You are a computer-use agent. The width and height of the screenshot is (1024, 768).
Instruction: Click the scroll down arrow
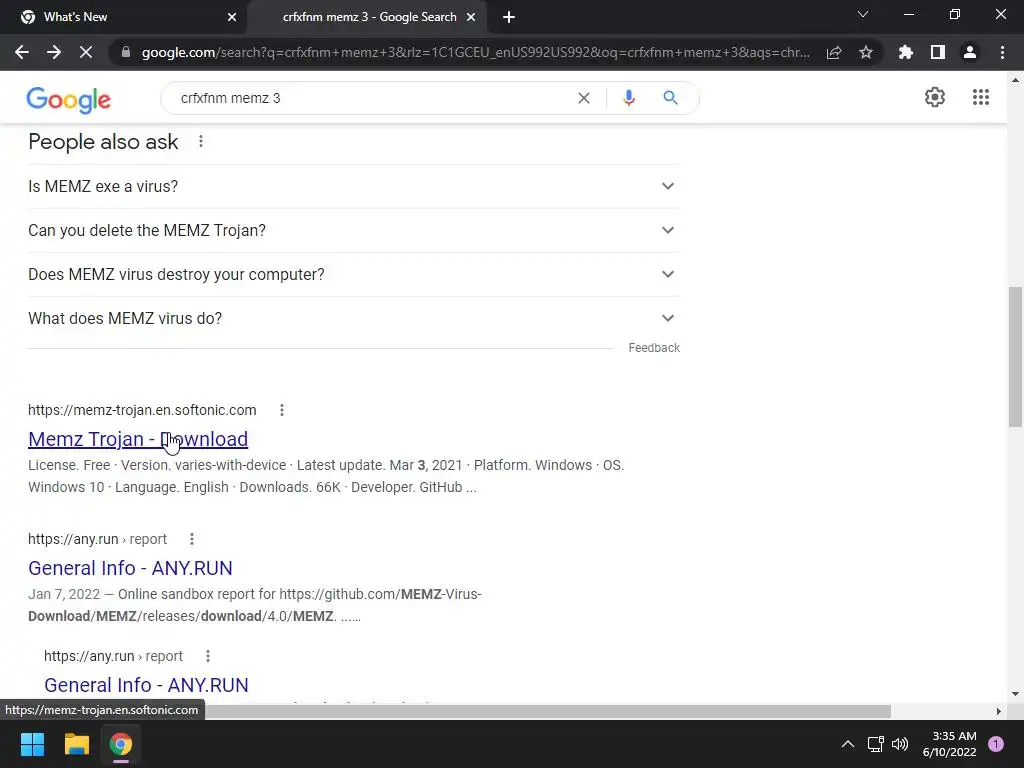[x=1015, y=694]
